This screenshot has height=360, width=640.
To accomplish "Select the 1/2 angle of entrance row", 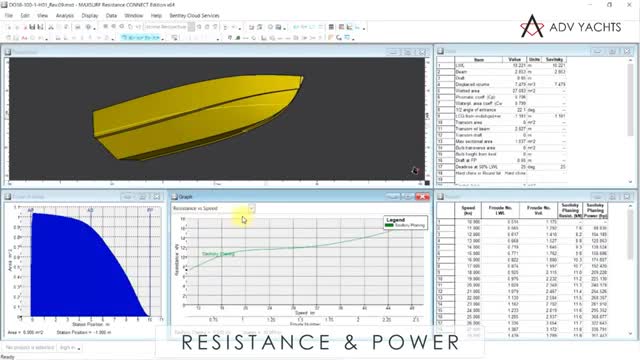I will coord(502,110).
